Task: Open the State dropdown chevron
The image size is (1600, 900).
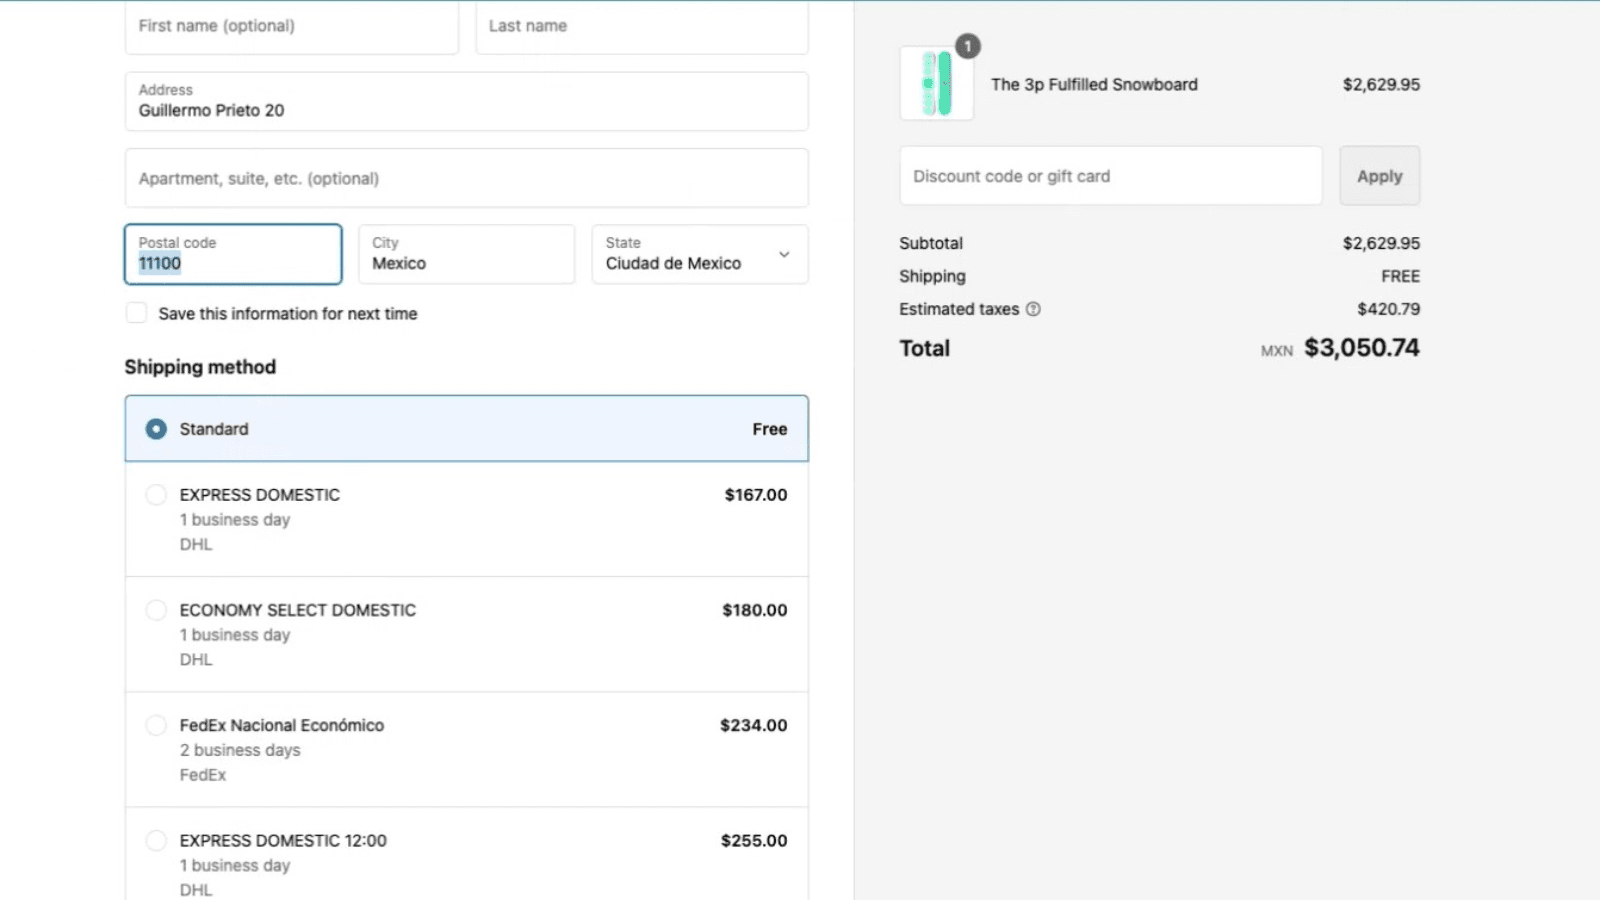Action: (784, 255)
